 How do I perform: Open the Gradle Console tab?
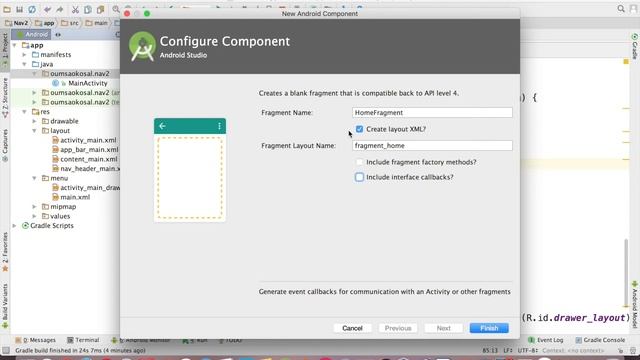(x=600, y=340)
